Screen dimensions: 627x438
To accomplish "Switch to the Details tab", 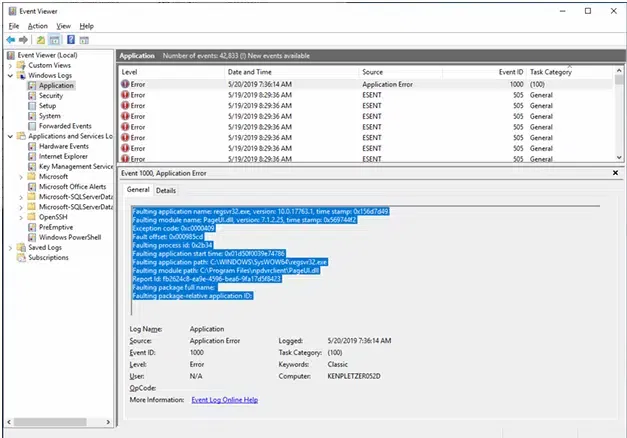I will (x=165, y=190).
